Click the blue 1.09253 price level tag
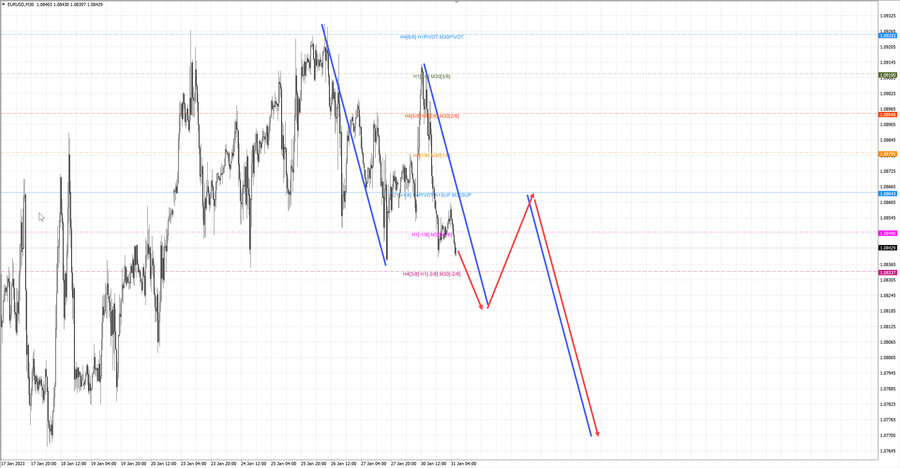900x468 pixels. 887,36
